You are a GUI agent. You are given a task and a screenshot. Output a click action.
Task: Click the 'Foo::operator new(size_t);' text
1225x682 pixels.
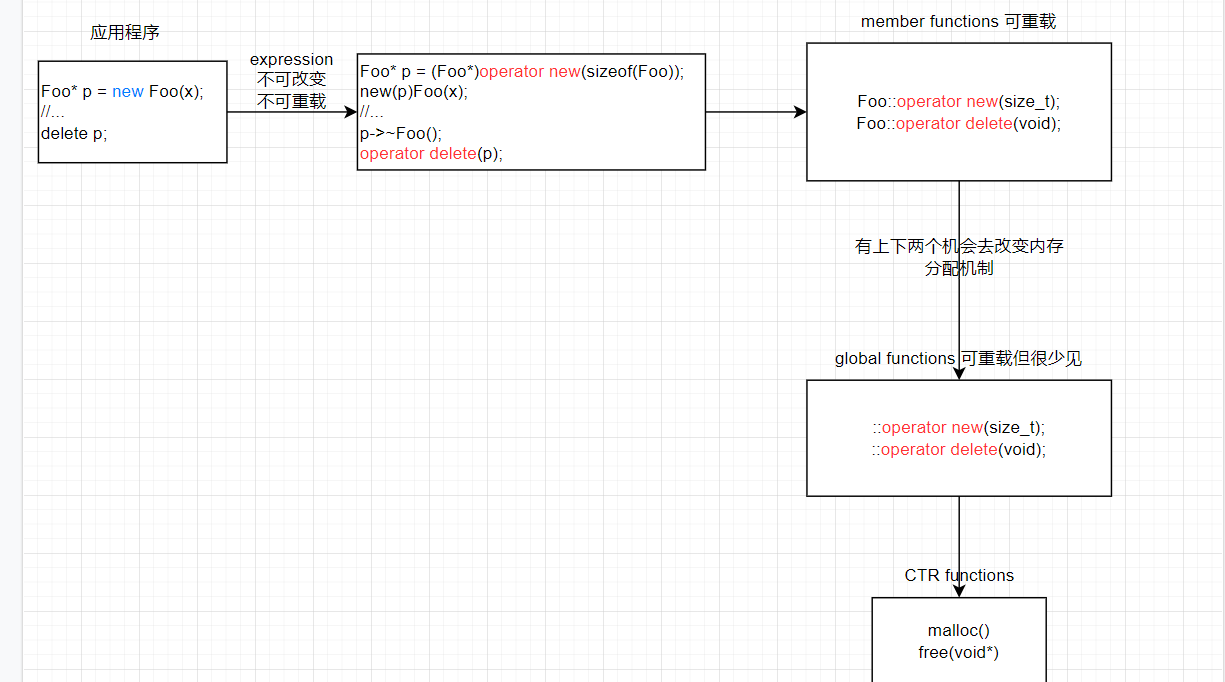[x=958, y=101]
